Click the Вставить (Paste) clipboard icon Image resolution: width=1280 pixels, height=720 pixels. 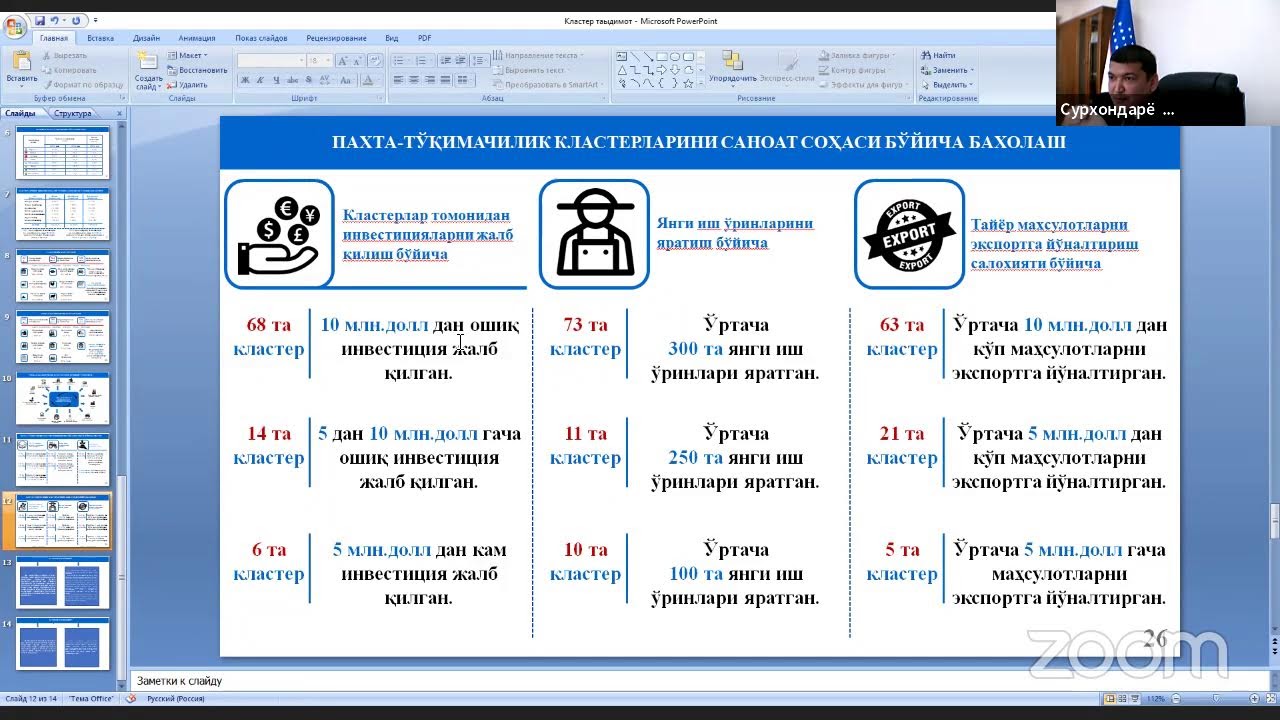pyautogui.click(x=21, y=60)
